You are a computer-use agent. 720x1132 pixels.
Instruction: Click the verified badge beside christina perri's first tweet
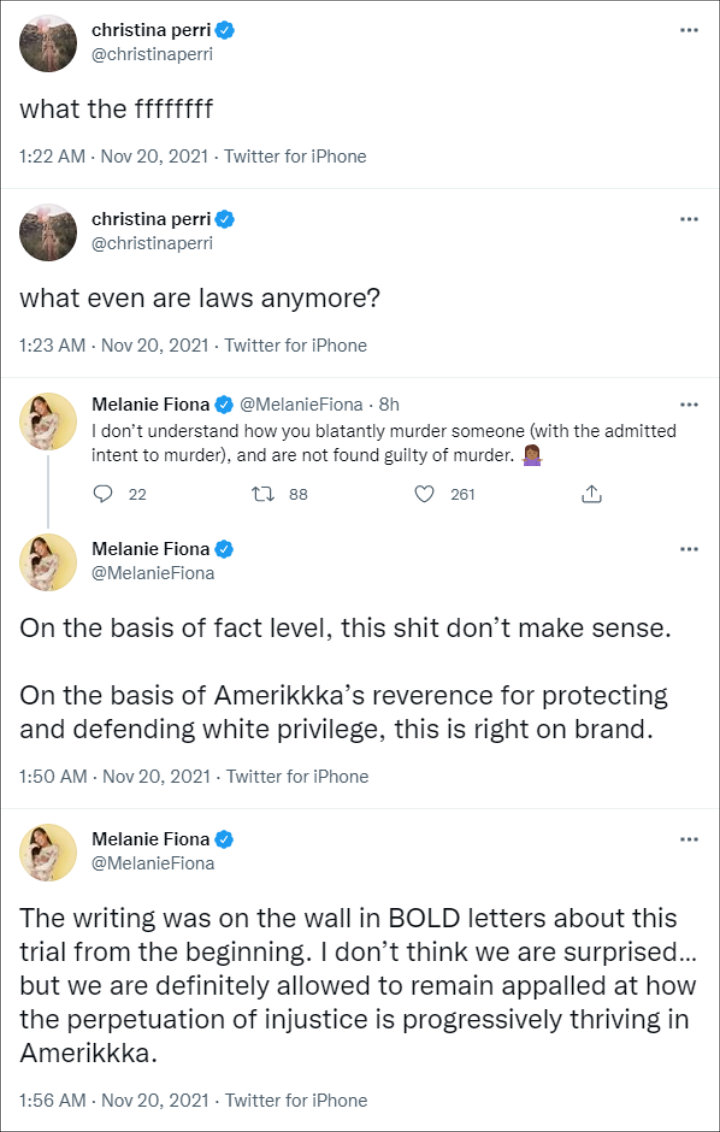[x=227, y=30]
